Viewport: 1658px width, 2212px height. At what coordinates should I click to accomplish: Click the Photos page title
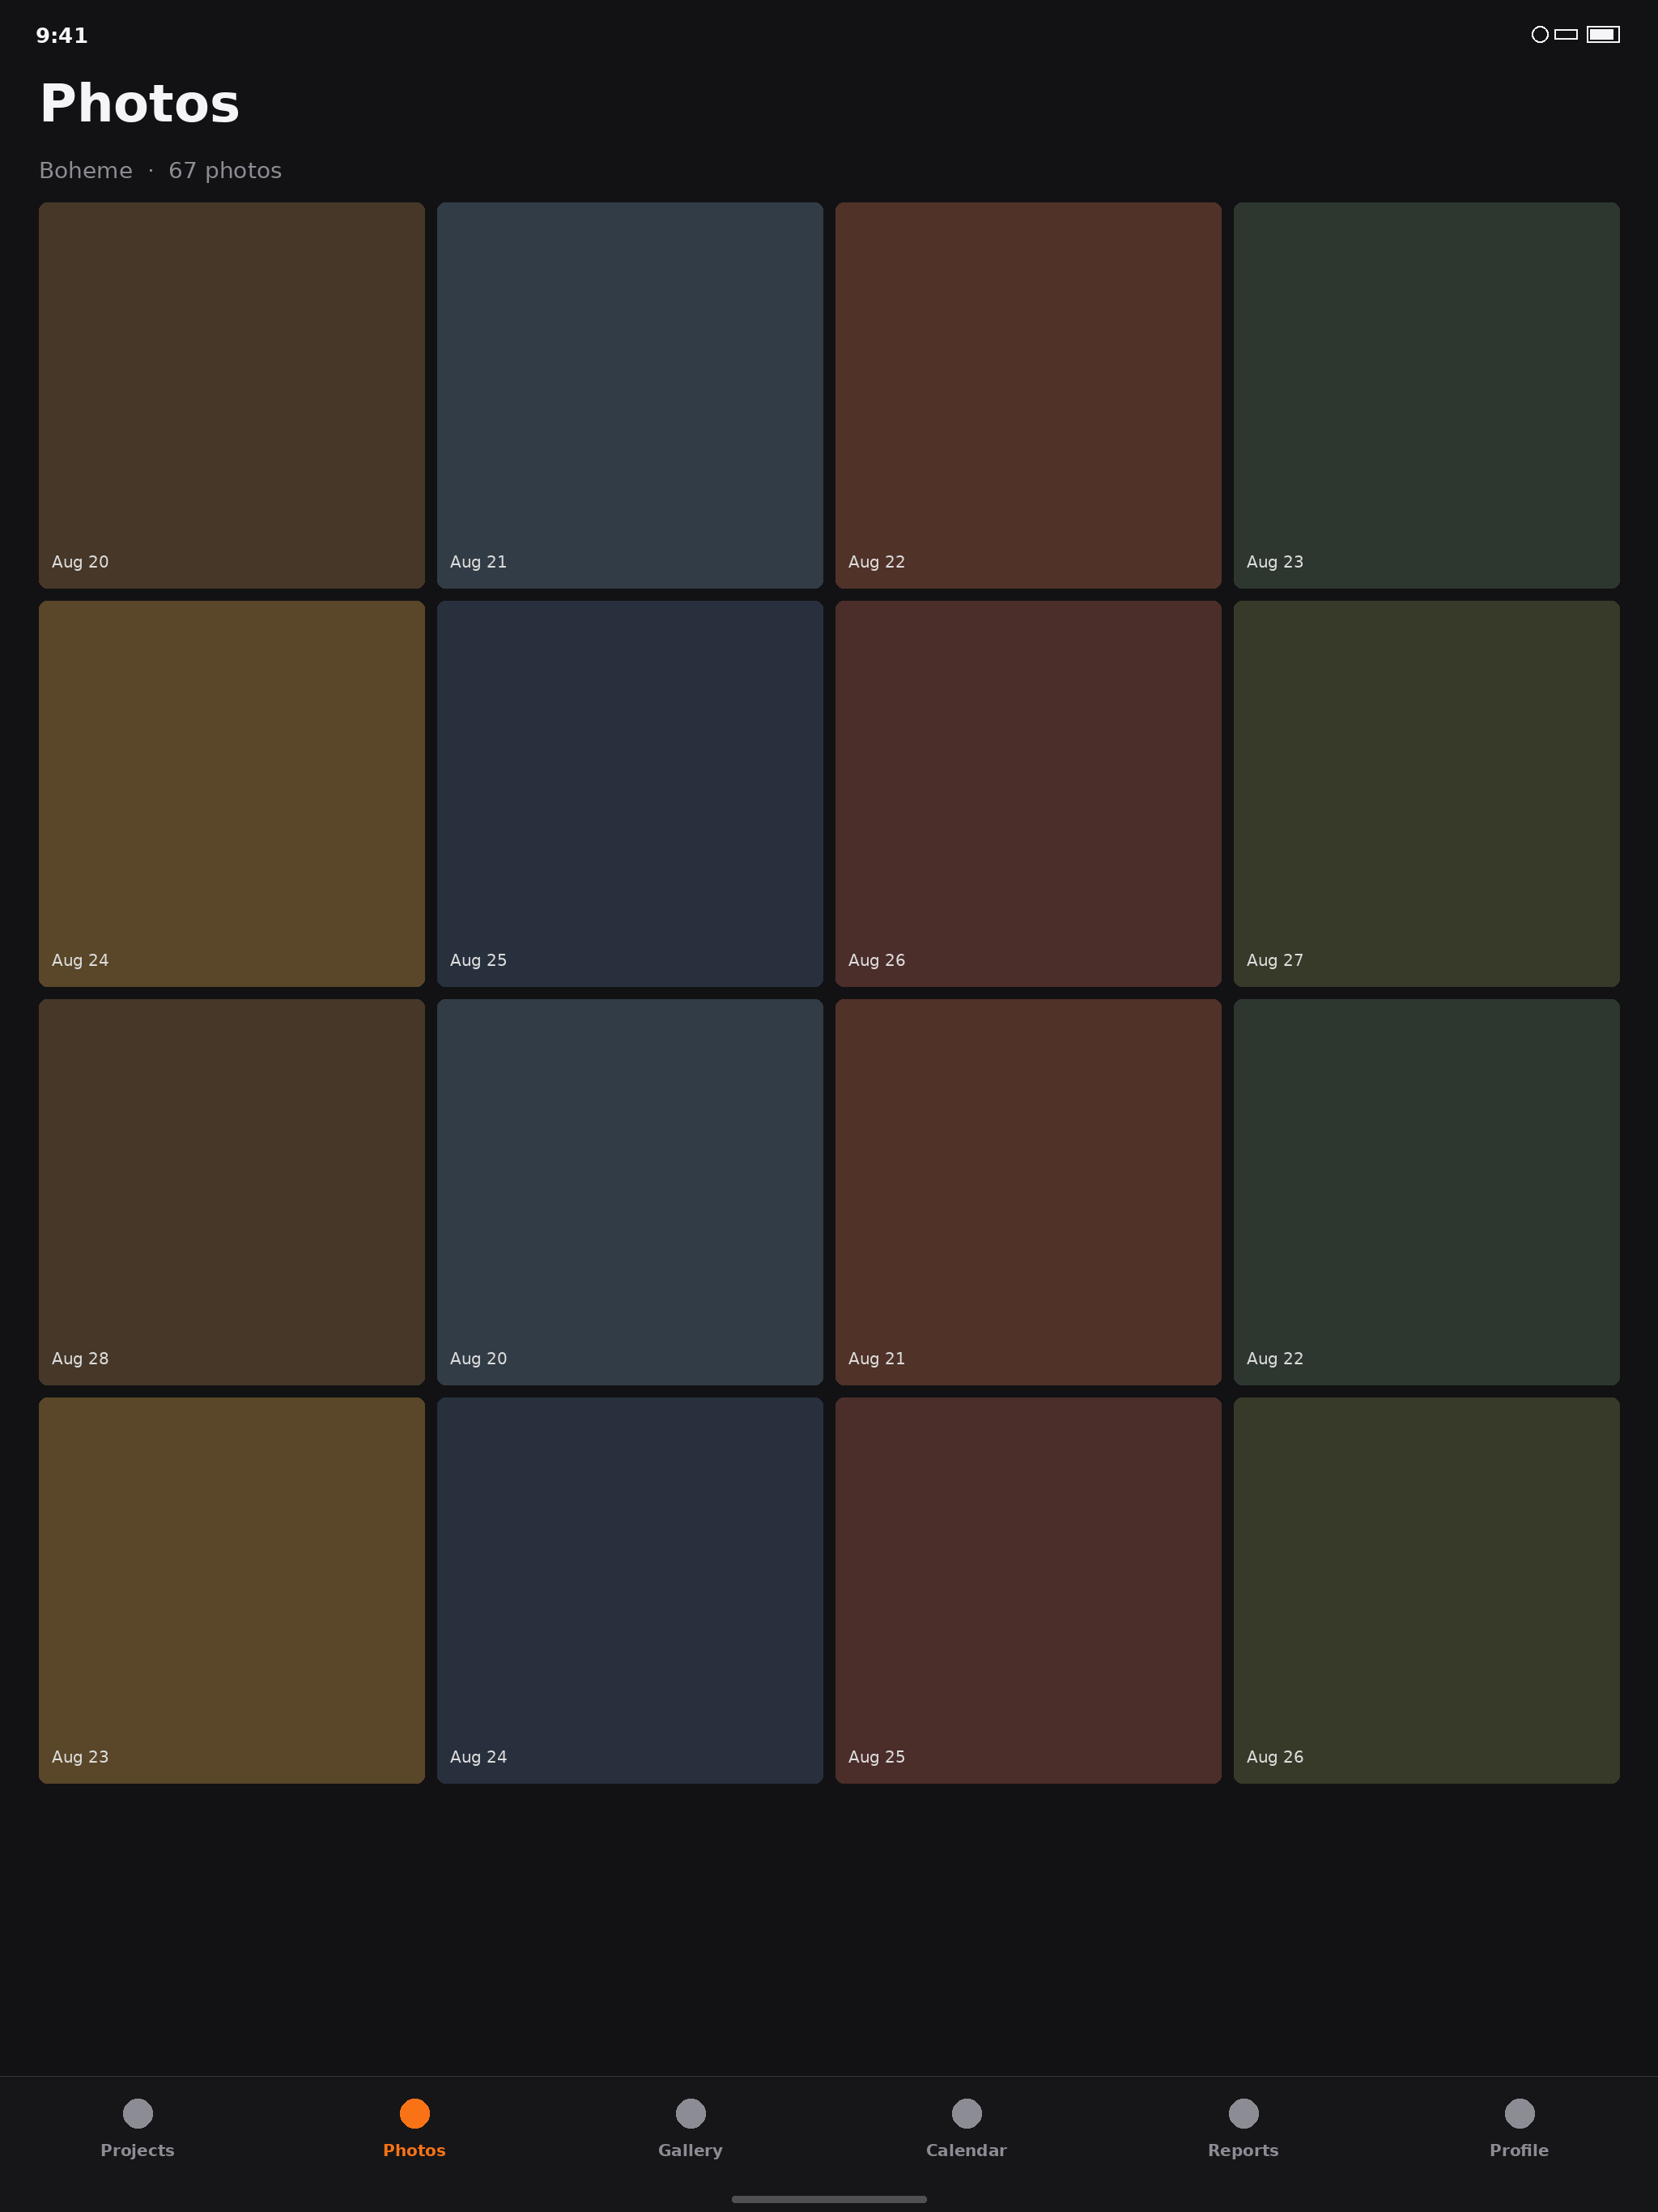click(x=140, y=103)
